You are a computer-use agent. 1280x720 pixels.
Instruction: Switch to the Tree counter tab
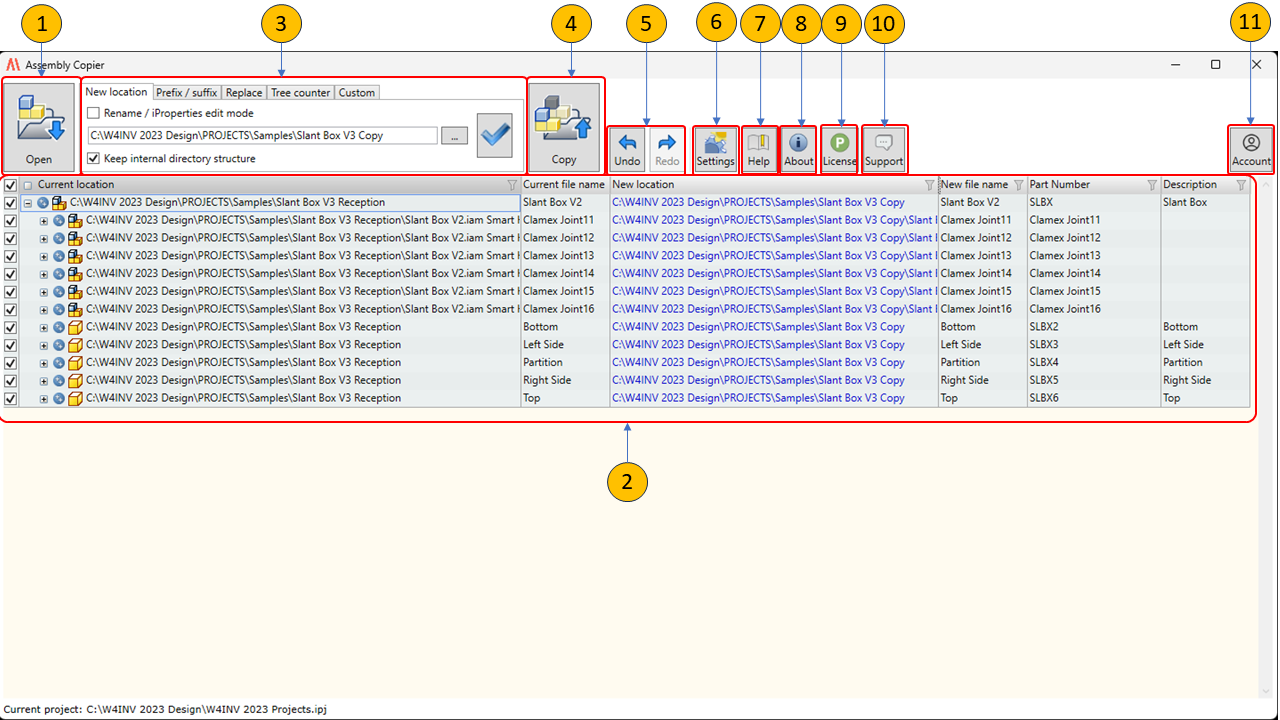tap(300, 93)
